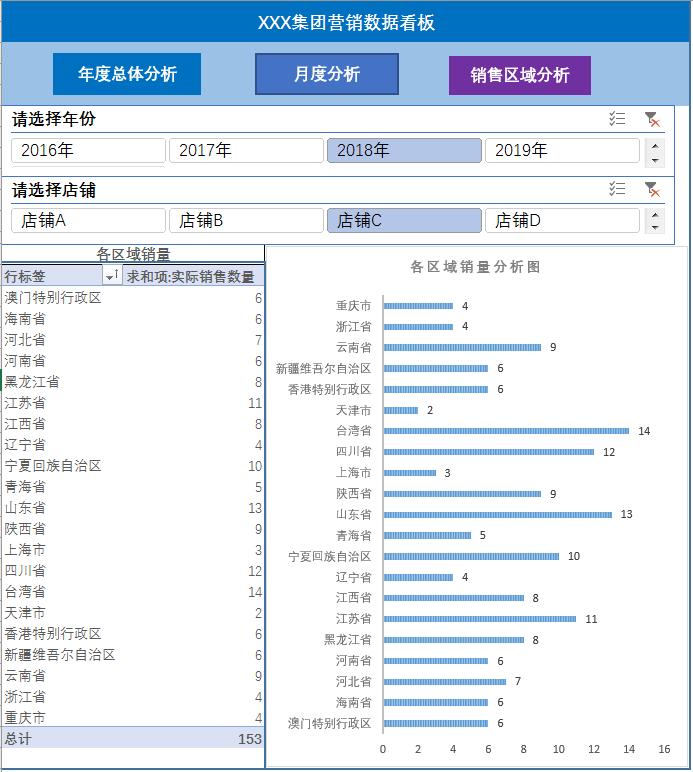Click the 宁夏回族自治区 row label

coord(53,466)
